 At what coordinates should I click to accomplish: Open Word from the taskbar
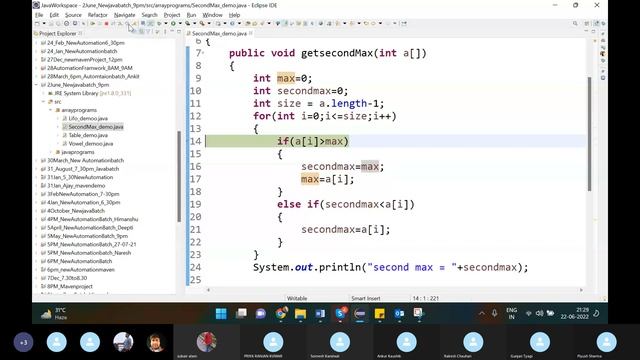click(x=320, y=313)
